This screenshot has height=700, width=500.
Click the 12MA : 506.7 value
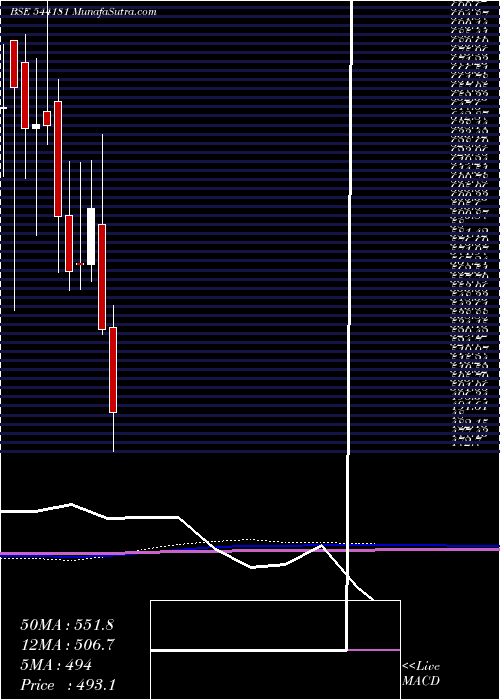(68, 645)
